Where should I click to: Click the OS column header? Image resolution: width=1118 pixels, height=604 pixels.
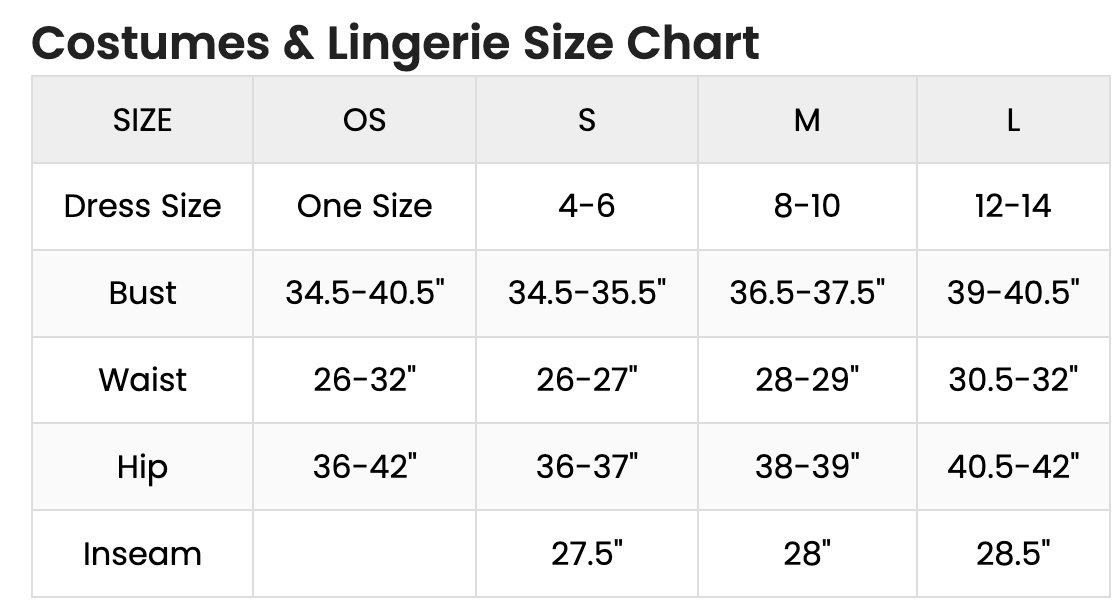(364, 120)
